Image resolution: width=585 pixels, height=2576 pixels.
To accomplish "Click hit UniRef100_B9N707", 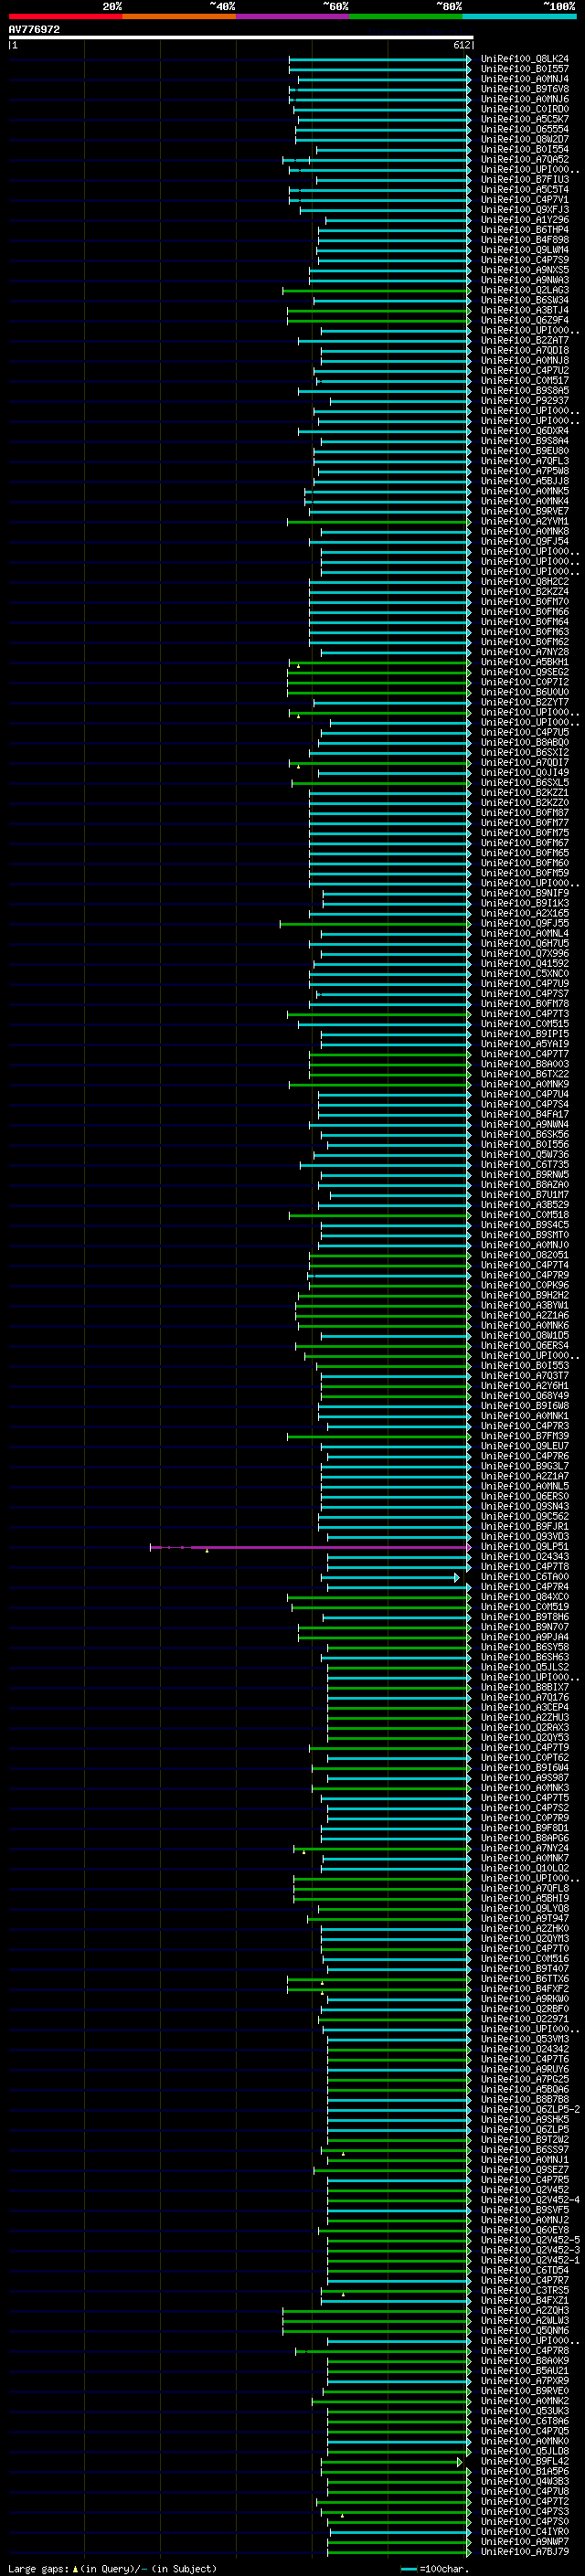I will (525, 1627).
